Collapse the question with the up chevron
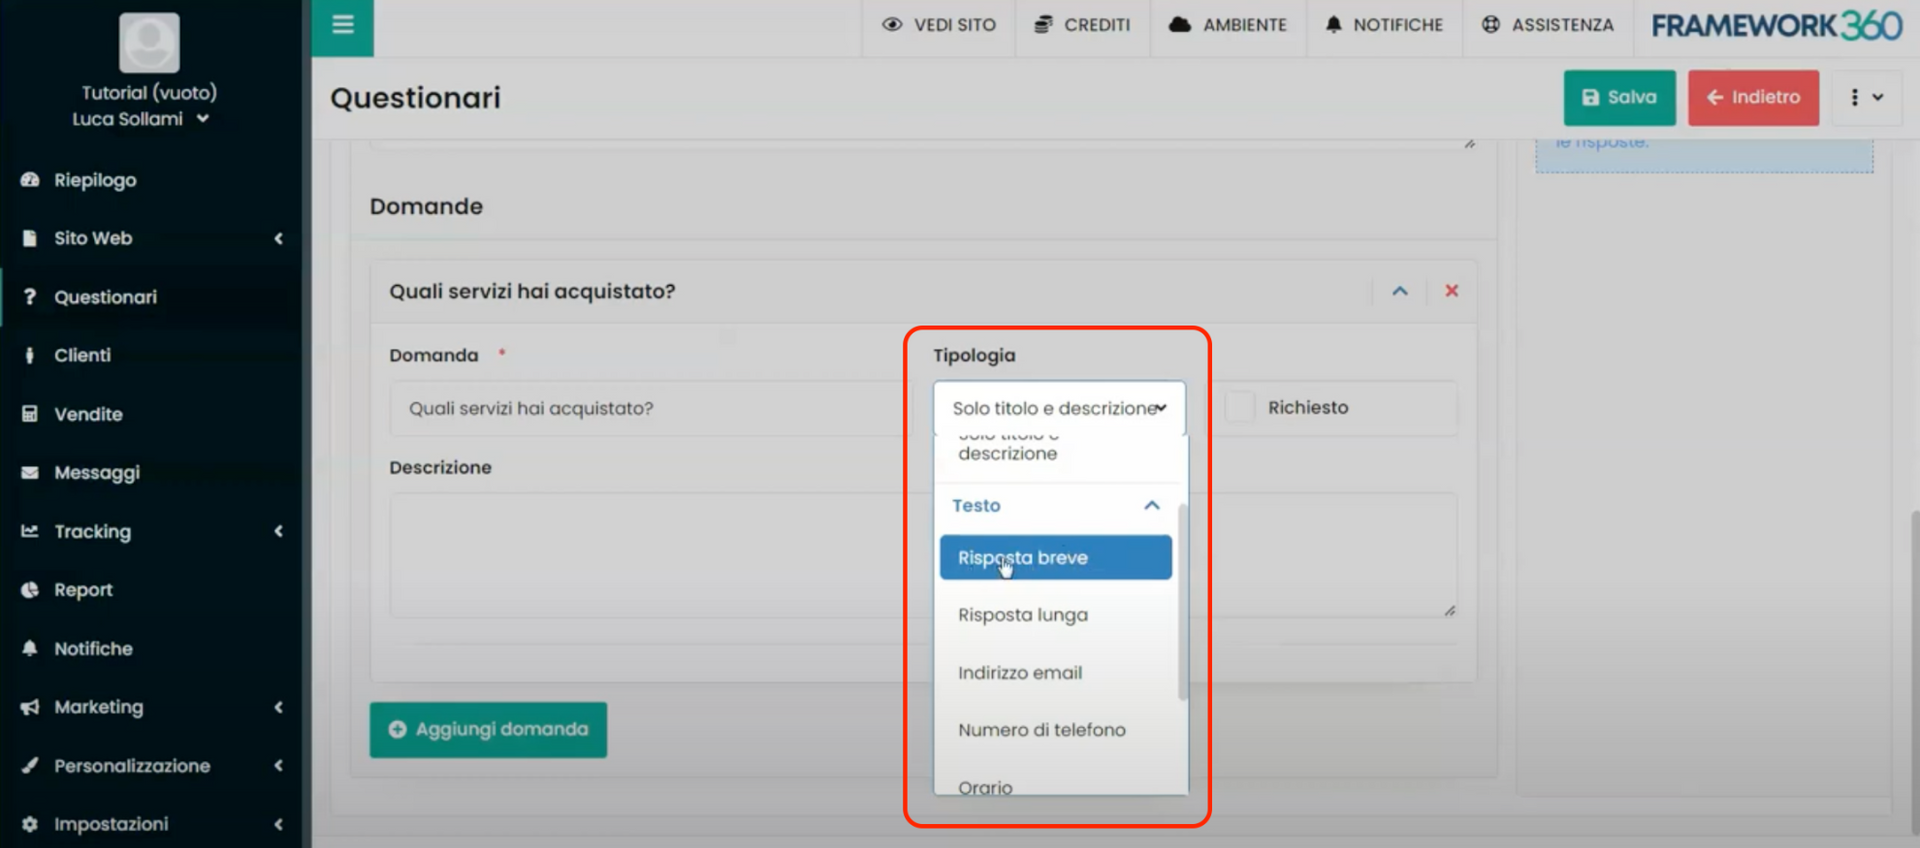 click(x=1400, y=291)
